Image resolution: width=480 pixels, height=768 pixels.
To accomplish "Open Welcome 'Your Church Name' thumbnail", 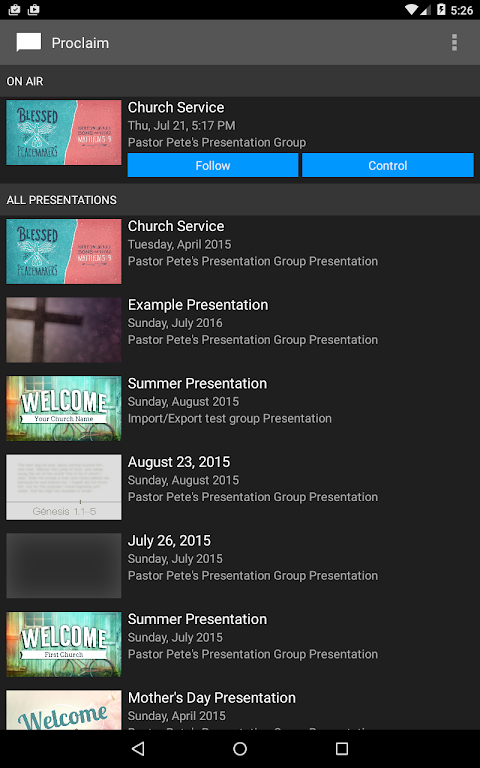I will (64, 408).
